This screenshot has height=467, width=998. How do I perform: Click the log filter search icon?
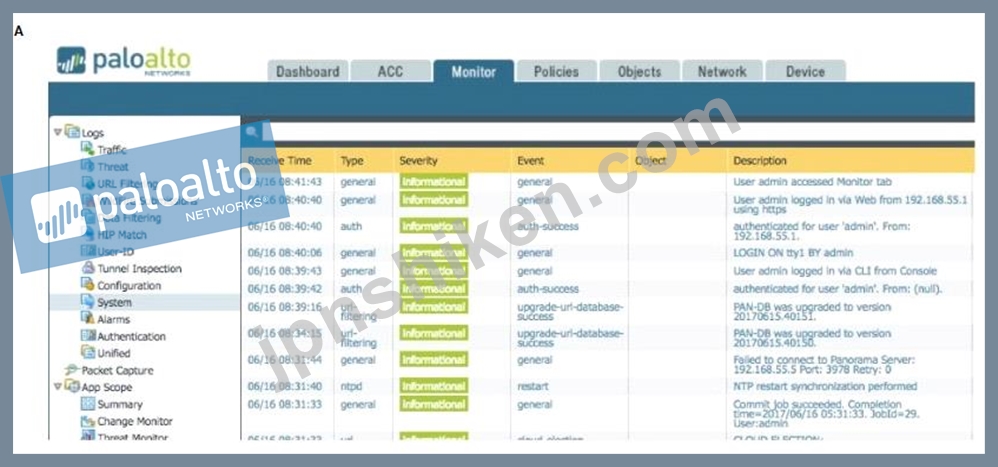tap(253, 132)
